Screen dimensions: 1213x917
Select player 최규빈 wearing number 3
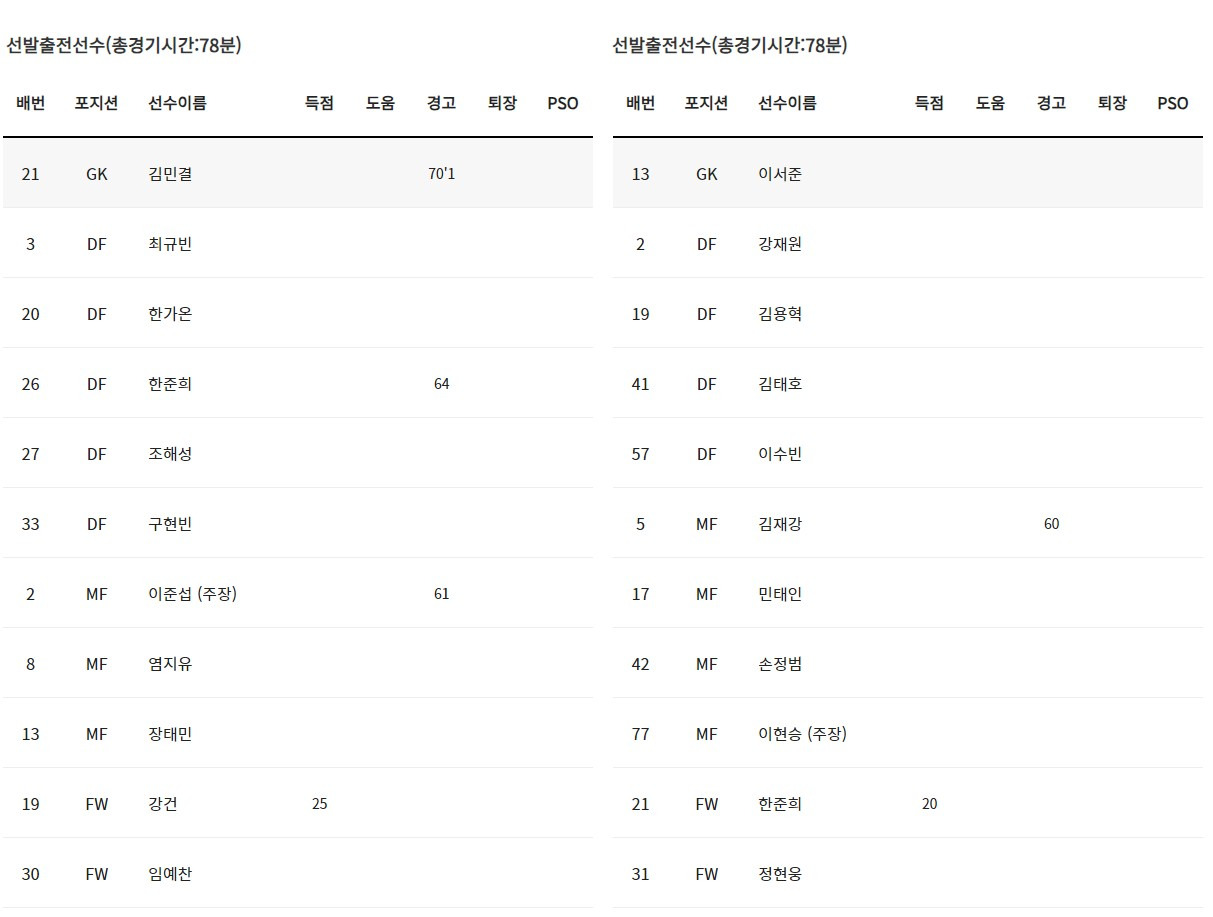pos(170,244)
